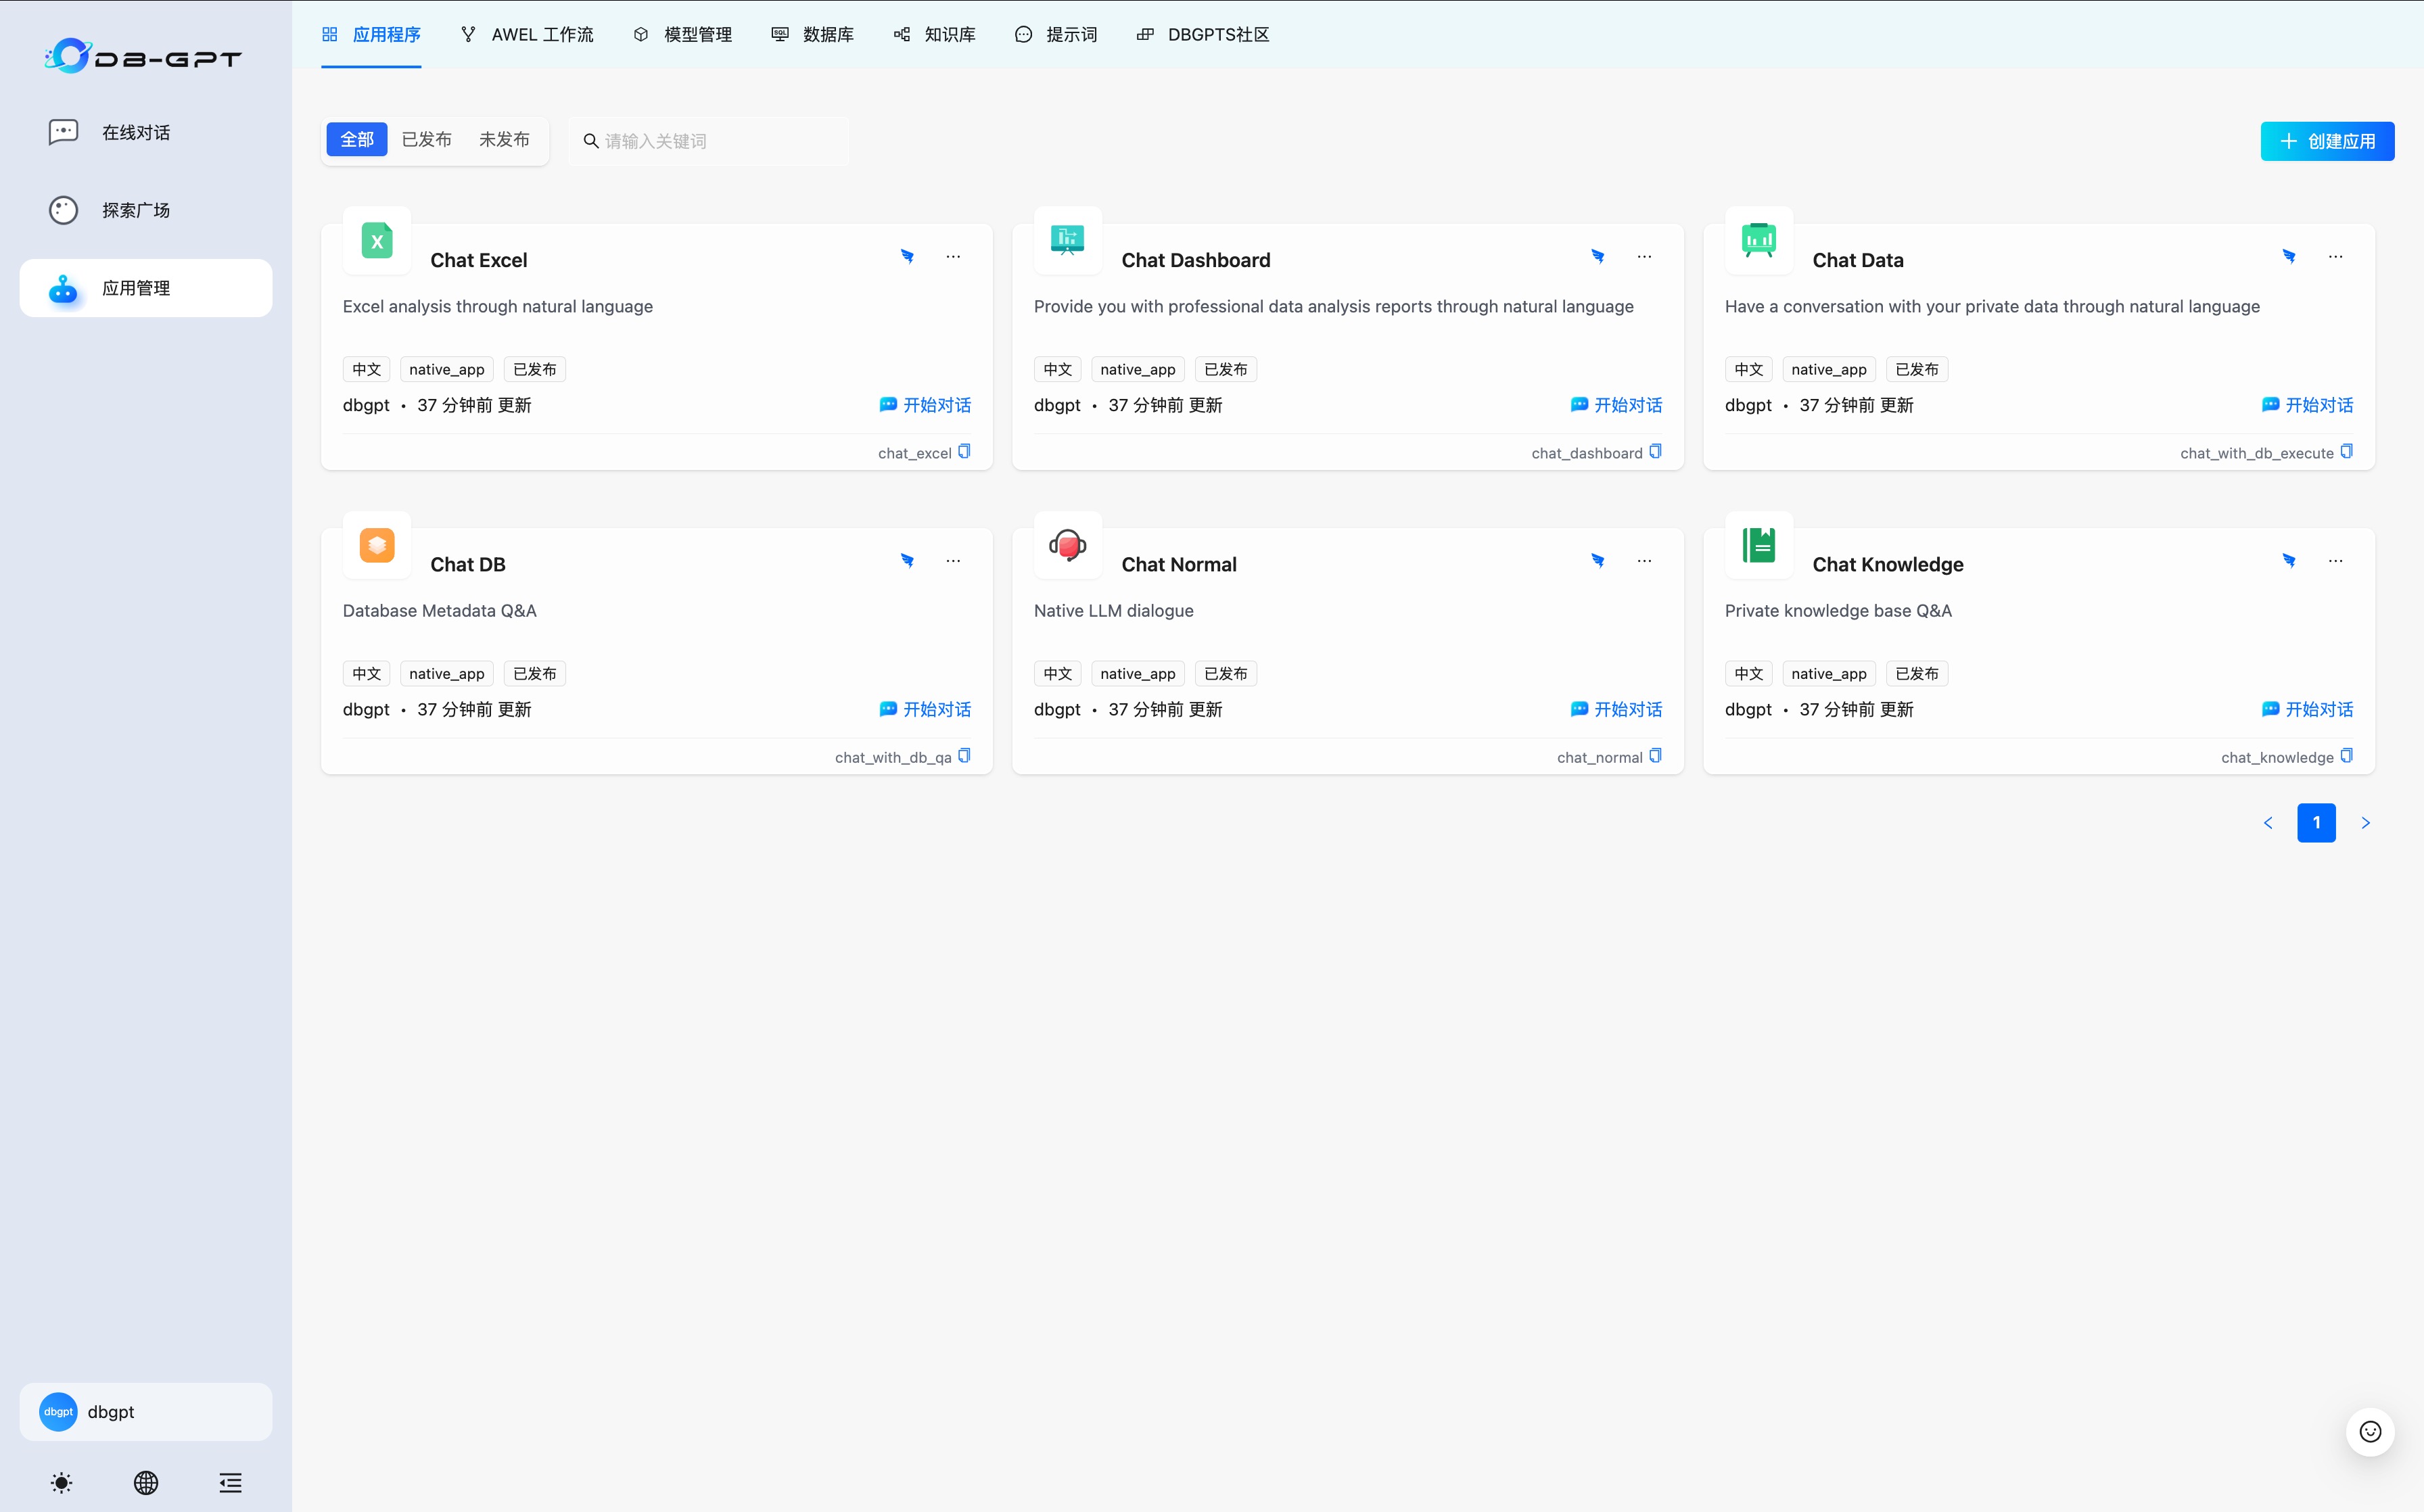Open 探索广场 in sidebar

click(136, 210)
